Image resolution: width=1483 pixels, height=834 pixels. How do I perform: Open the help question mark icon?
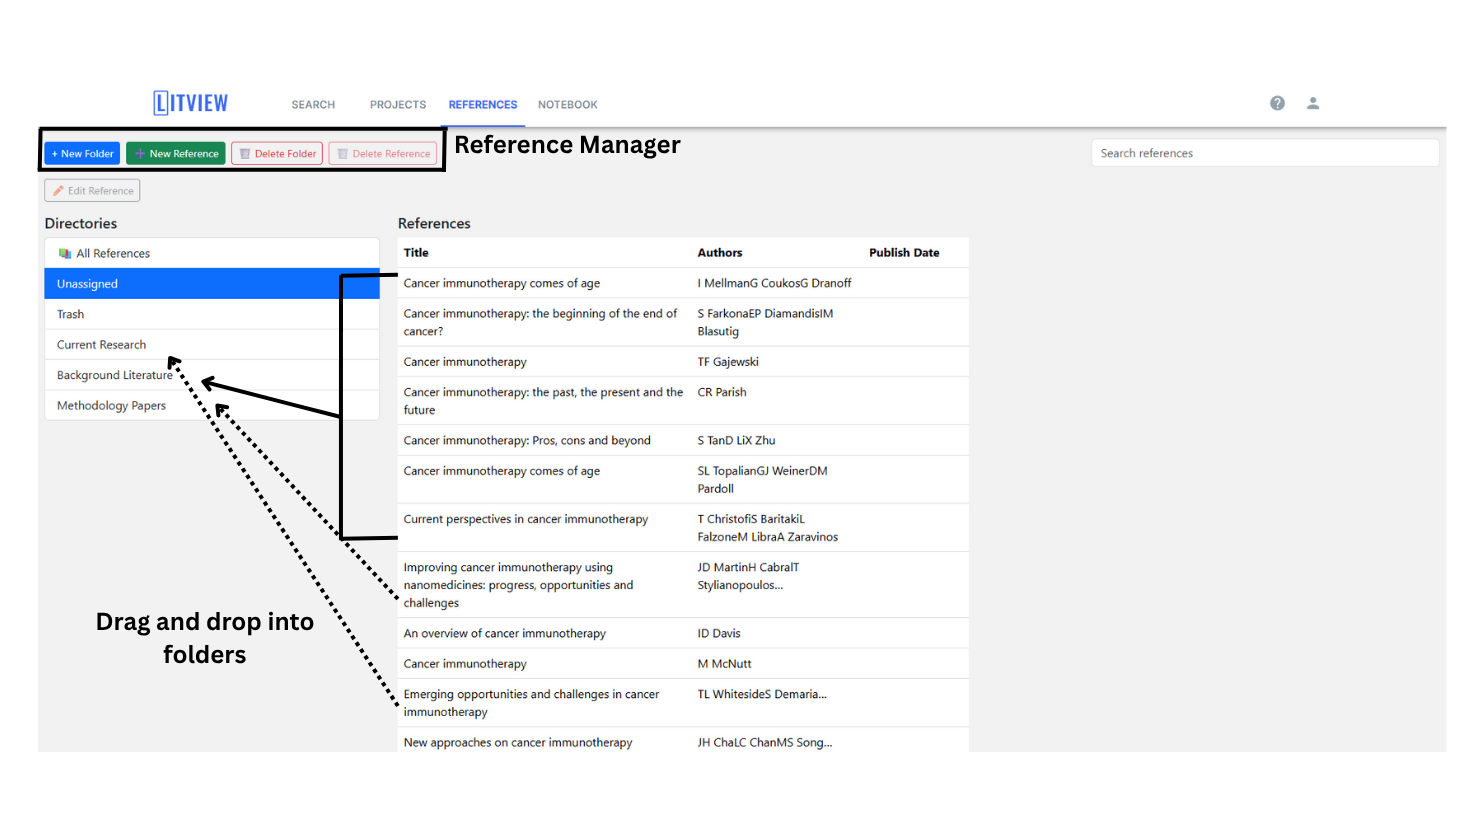click(1277, 103)
